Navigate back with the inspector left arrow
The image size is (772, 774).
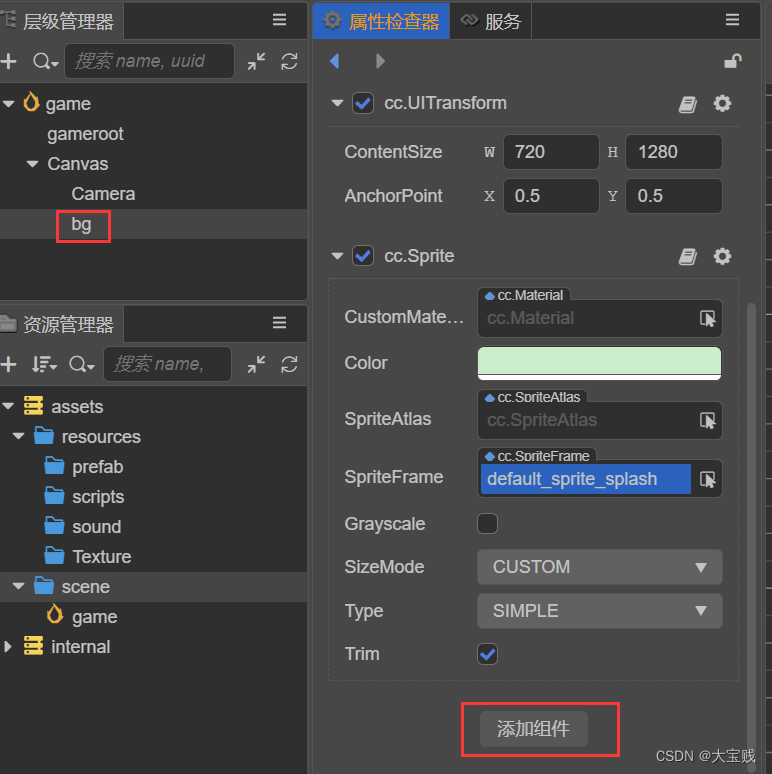(335, 62)
